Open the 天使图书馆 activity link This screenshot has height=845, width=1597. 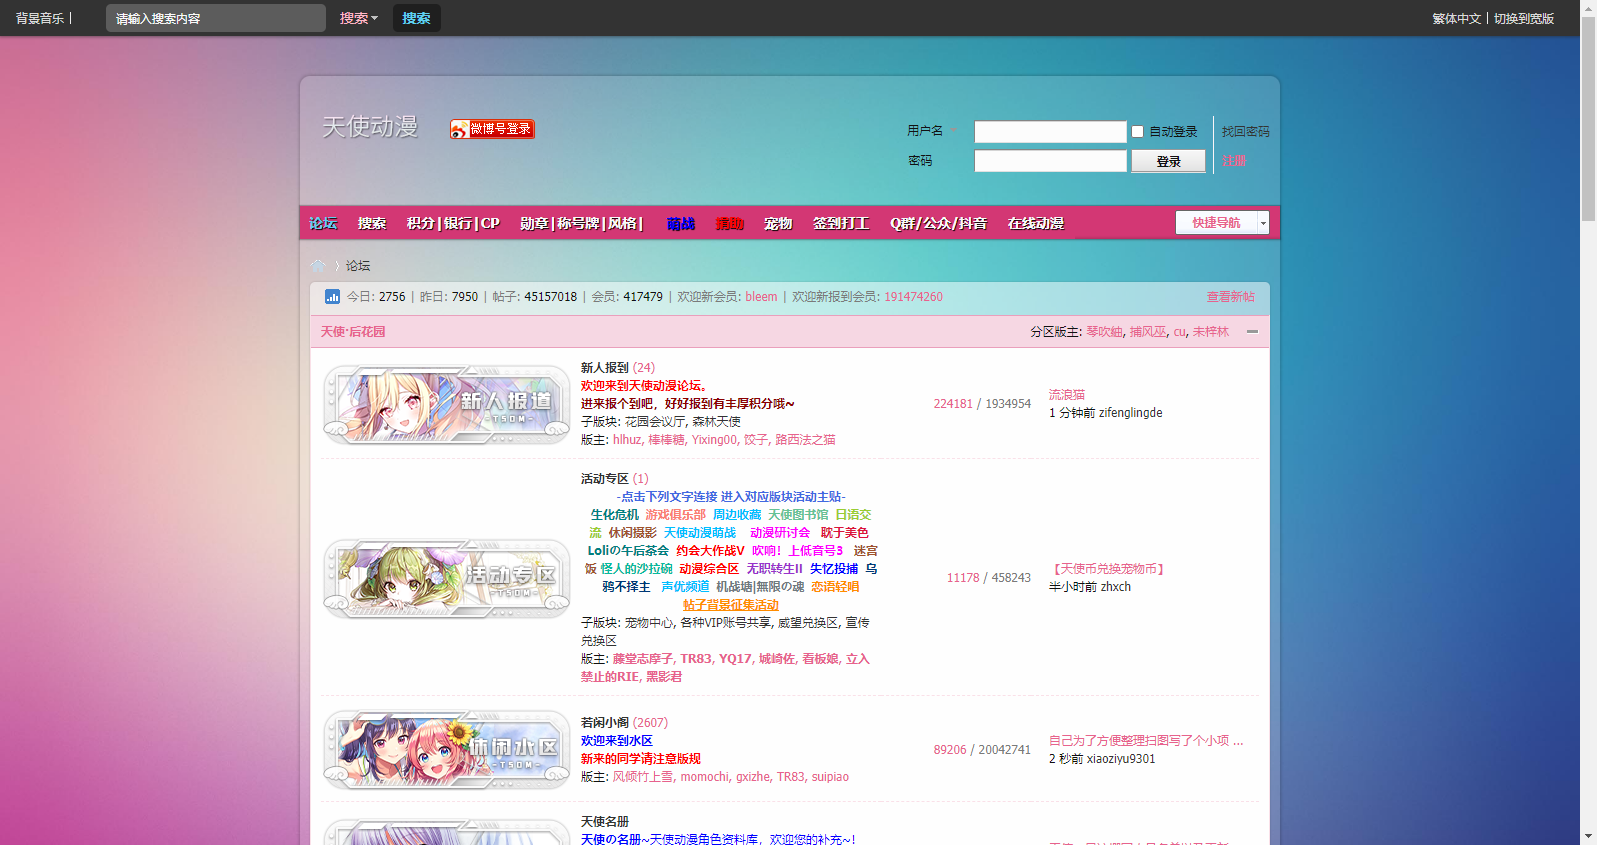point(798,515)
